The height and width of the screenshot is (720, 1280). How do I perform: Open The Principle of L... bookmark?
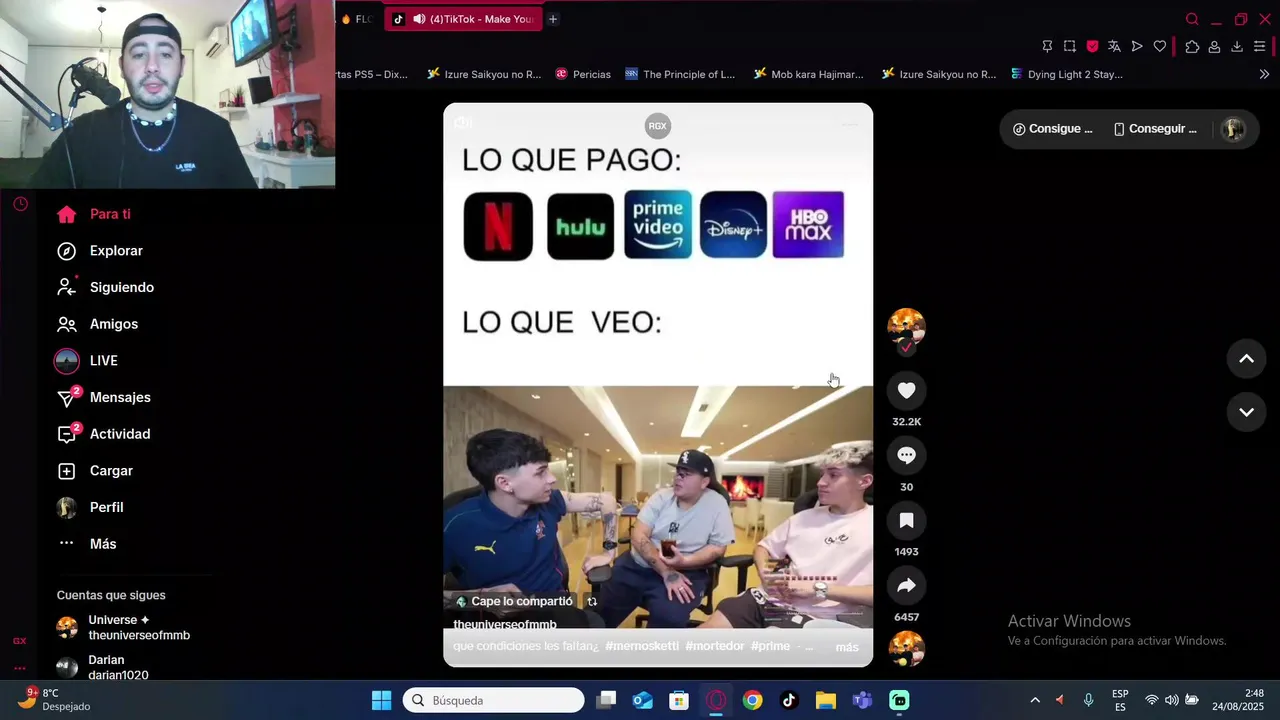click(680, 74)
